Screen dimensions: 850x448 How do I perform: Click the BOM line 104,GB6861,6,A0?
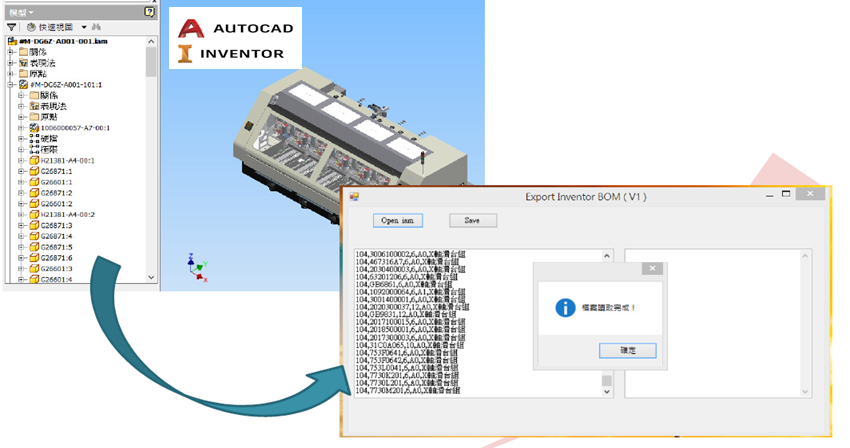click(404, 284)
